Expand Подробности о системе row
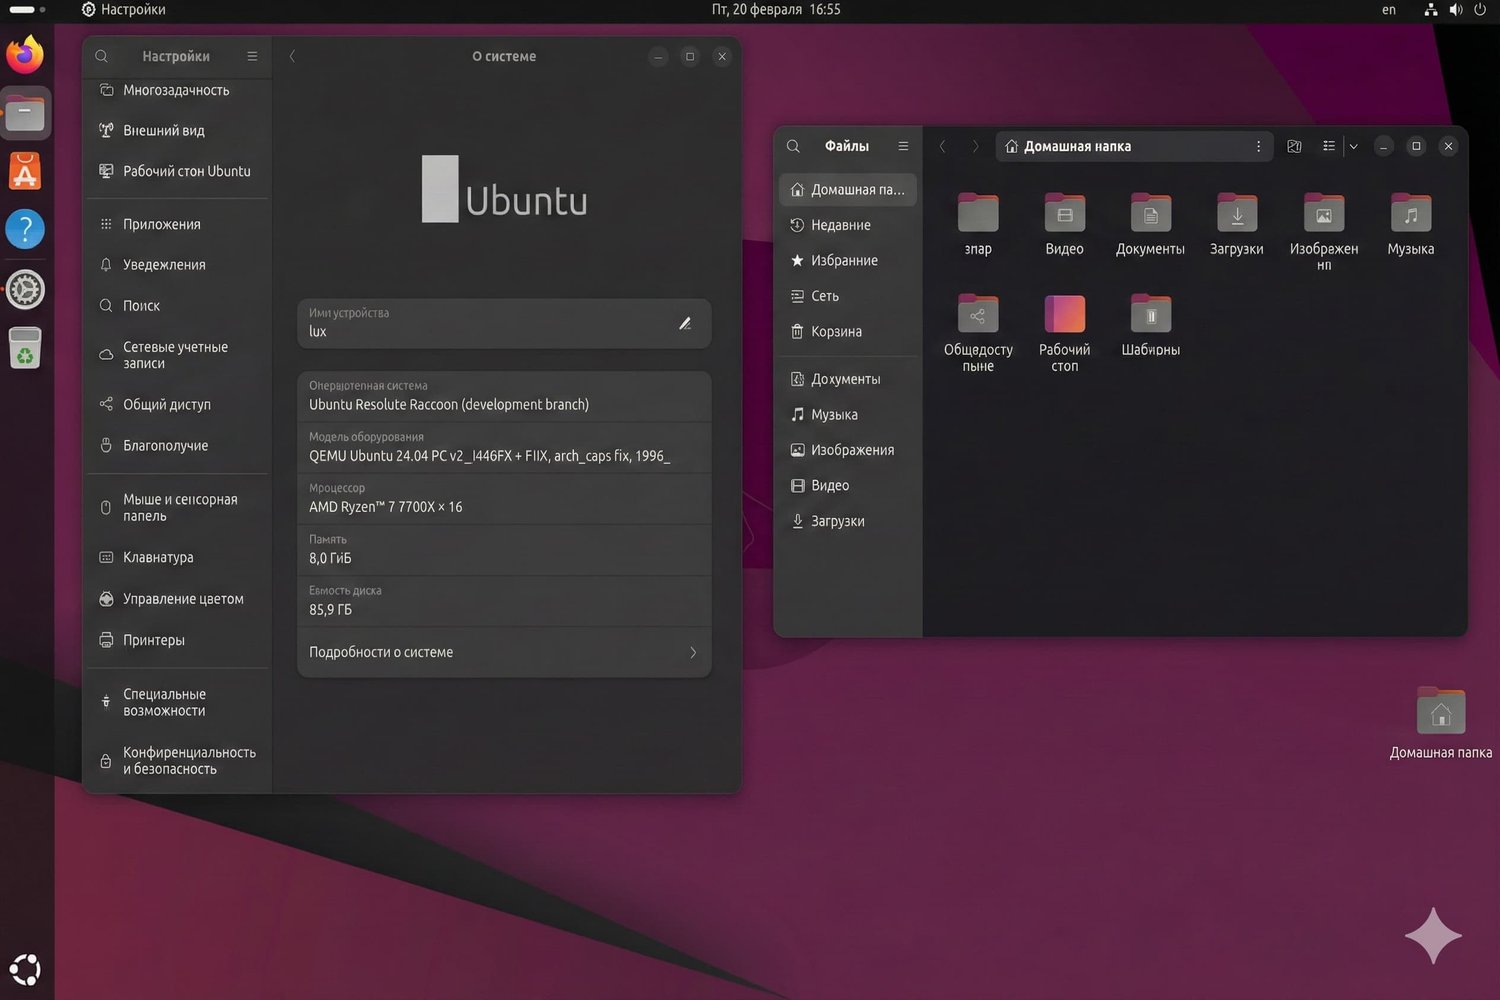 504,651
